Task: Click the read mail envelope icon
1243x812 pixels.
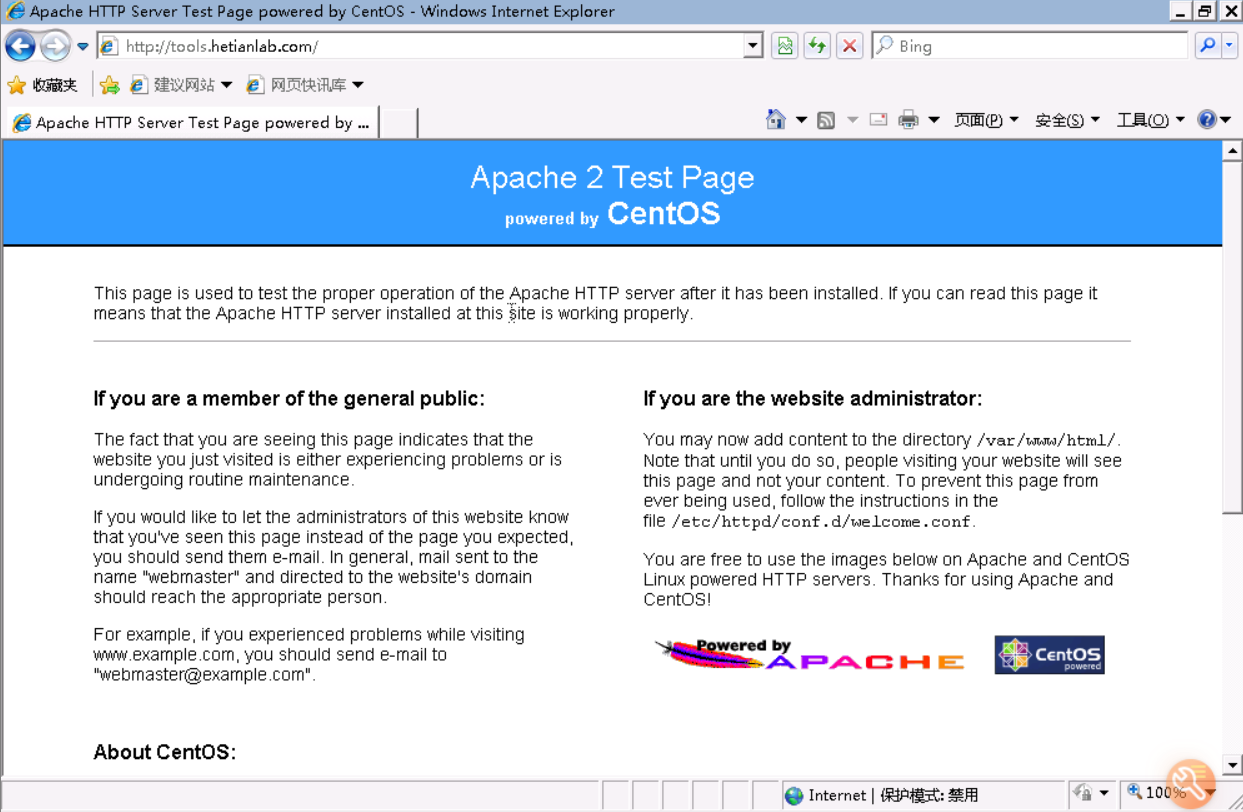Action: [x=878, y=120]
